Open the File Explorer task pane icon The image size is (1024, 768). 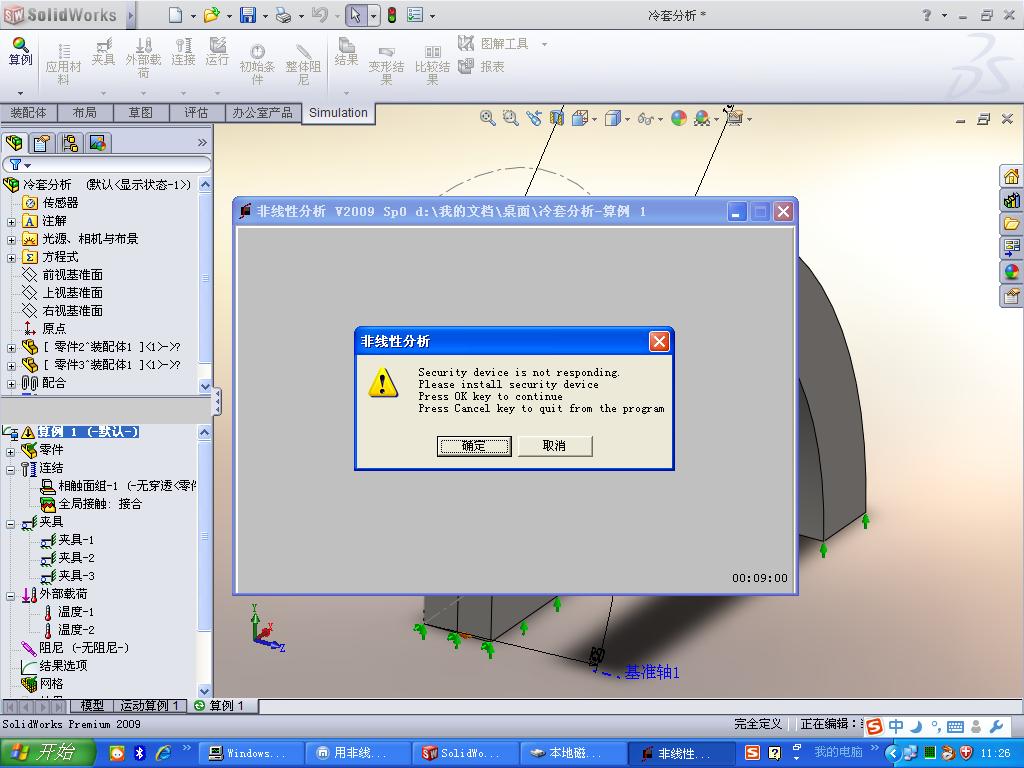1012,224
